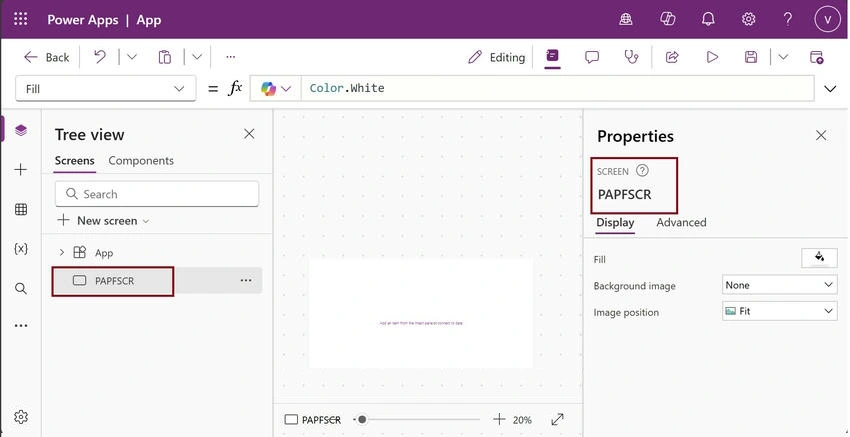850x437 pixels.
Task: Select the Display tab
Action: (x=615, y=223)
